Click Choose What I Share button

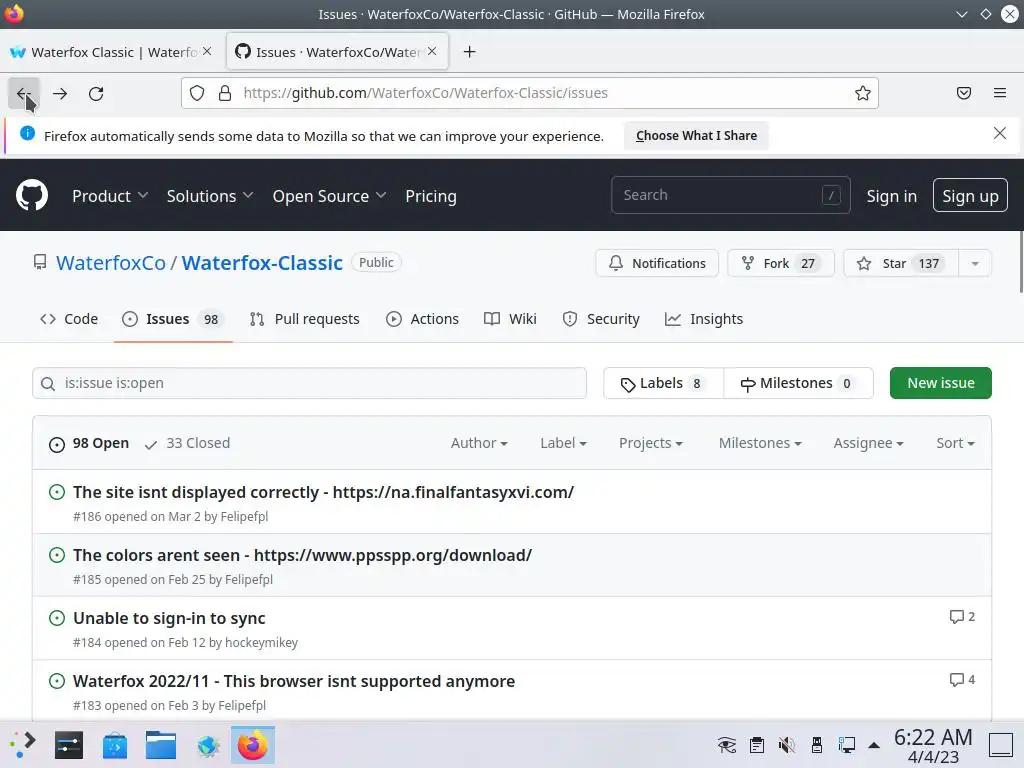pyautogui.click(x=696, y=136)
